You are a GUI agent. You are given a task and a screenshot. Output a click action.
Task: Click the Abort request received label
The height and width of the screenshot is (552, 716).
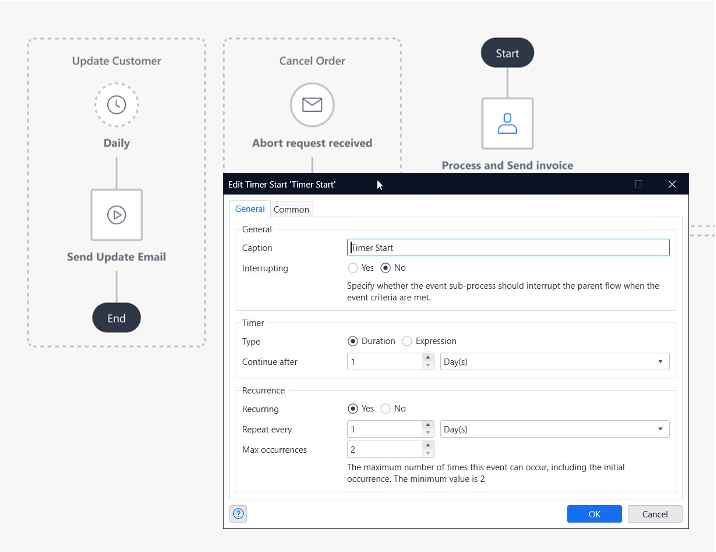click(312, 143)
